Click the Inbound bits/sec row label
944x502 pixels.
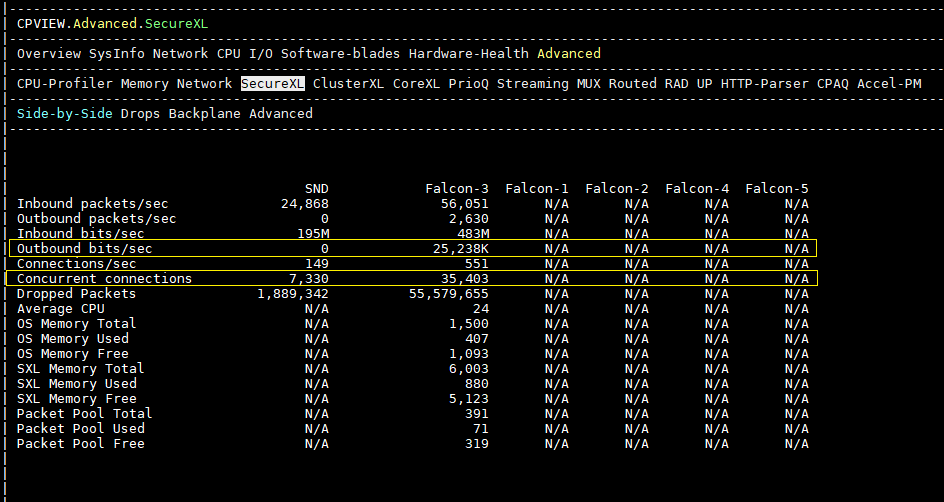tap(81, 234)
